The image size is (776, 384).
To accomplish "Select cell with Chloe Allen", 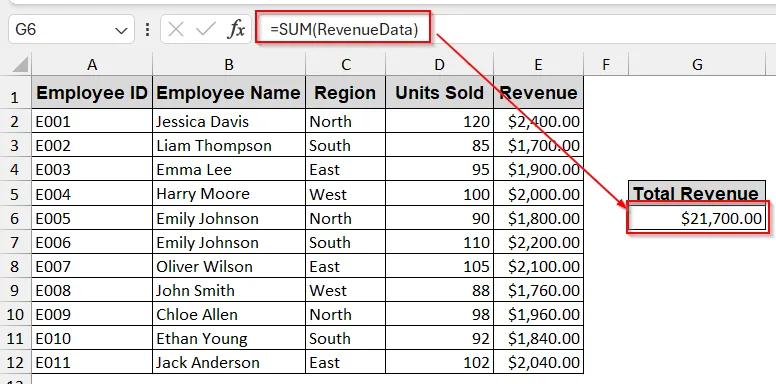I will coord(229,314).
